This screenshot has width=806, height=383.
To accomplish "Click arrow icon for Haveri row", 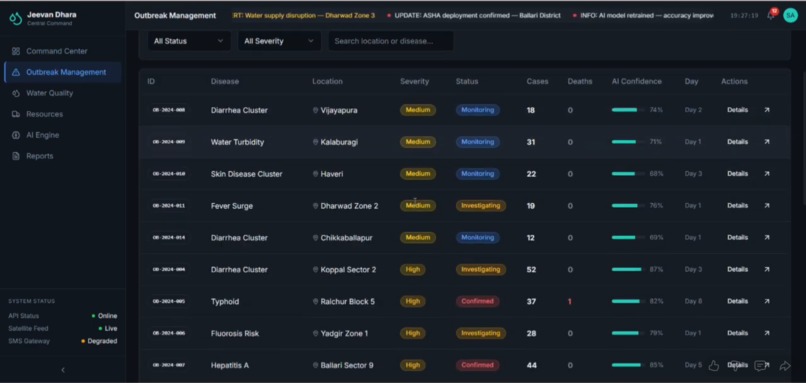I will (x=767, y=174).
